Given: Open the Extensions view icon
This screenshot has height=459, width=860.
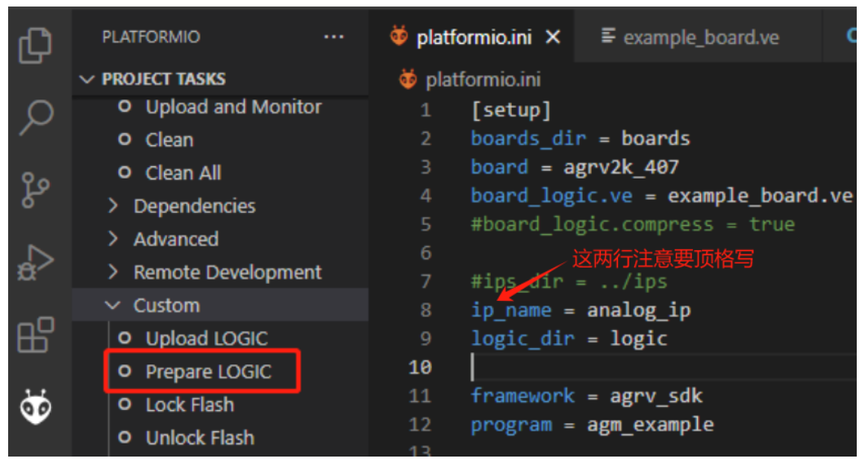Looking at the screenshot, I should [36, 335].
